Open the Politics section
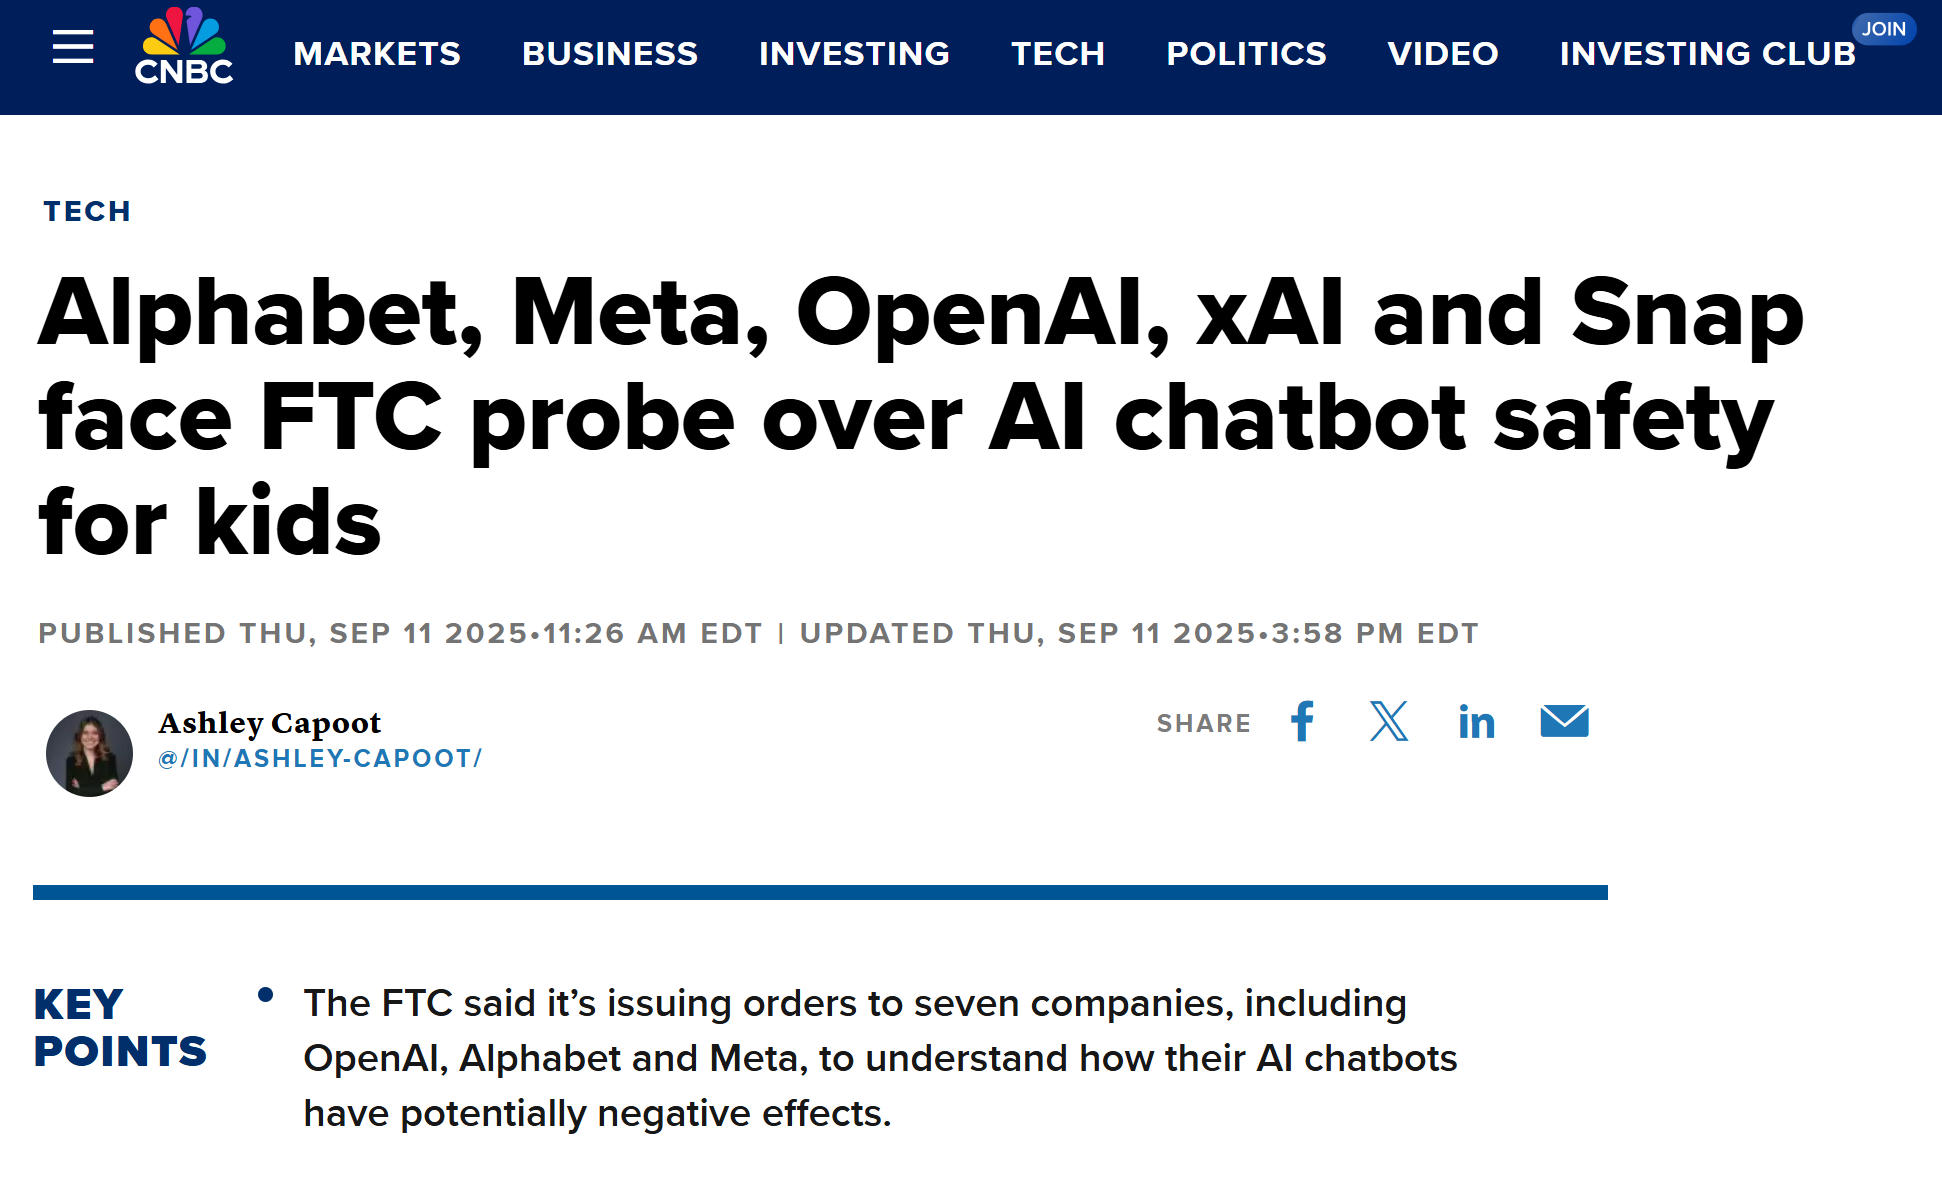The image size is (1942, 1192). pyautogui.click(x=1246, y=53)
